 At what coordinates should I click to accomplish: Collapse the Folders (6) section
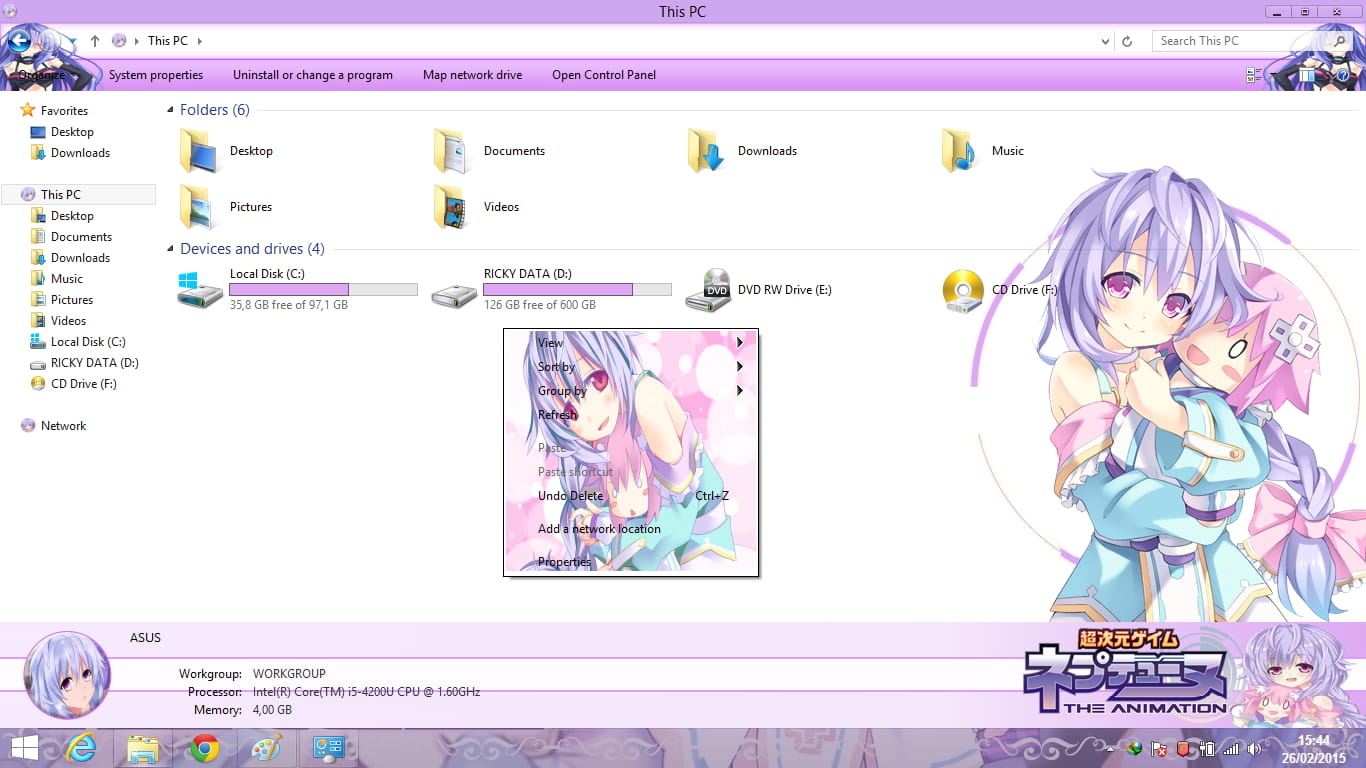(169, 110)
